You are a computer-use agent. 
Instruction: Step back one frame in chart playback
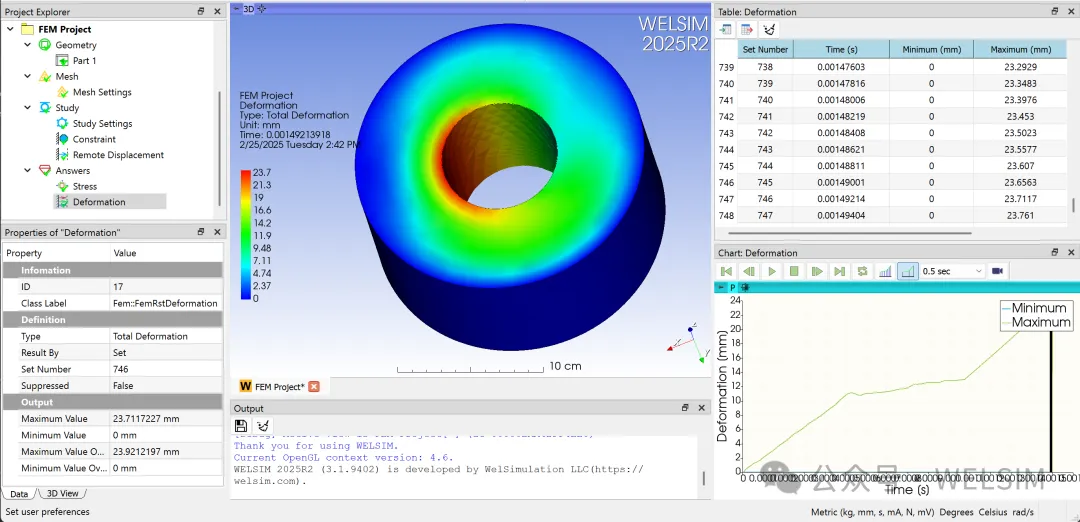749,271
